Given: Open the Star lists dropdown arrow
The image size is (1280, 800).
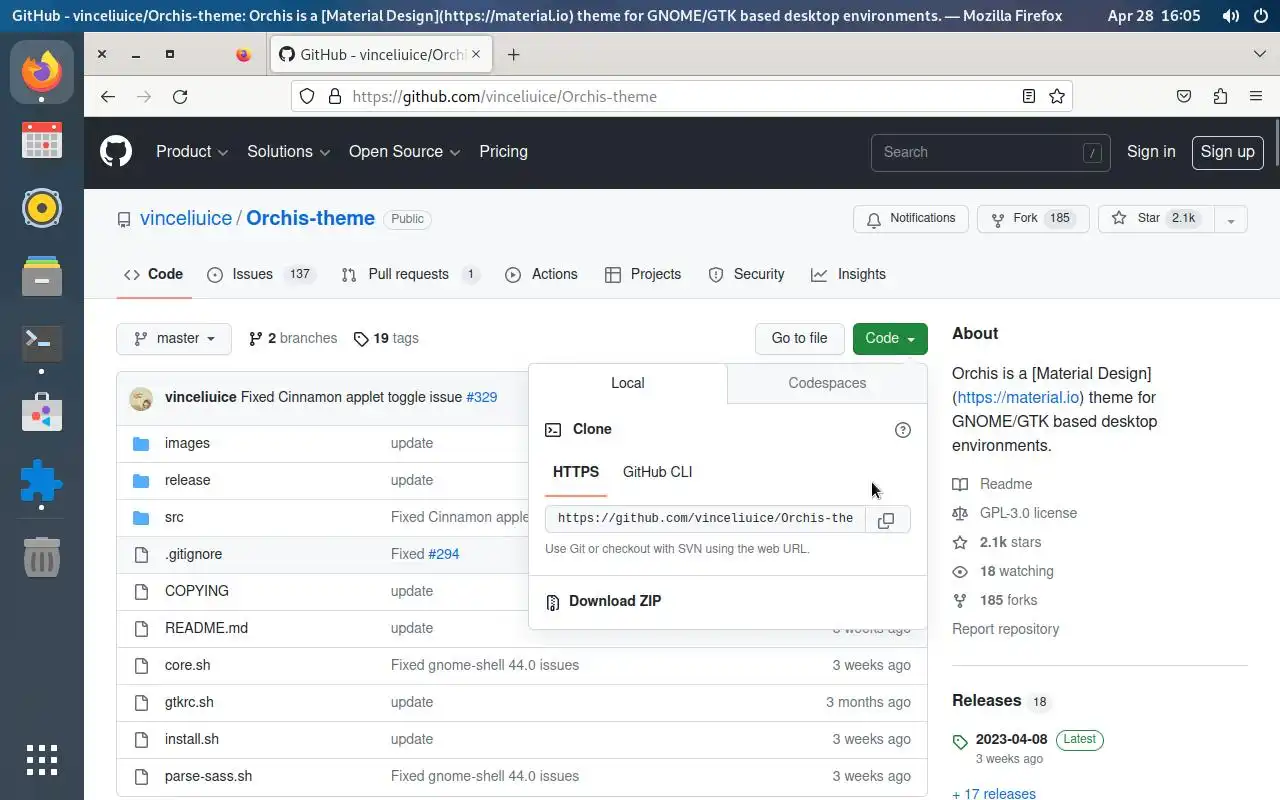Looking at the screenshot, I should 1231,219.
